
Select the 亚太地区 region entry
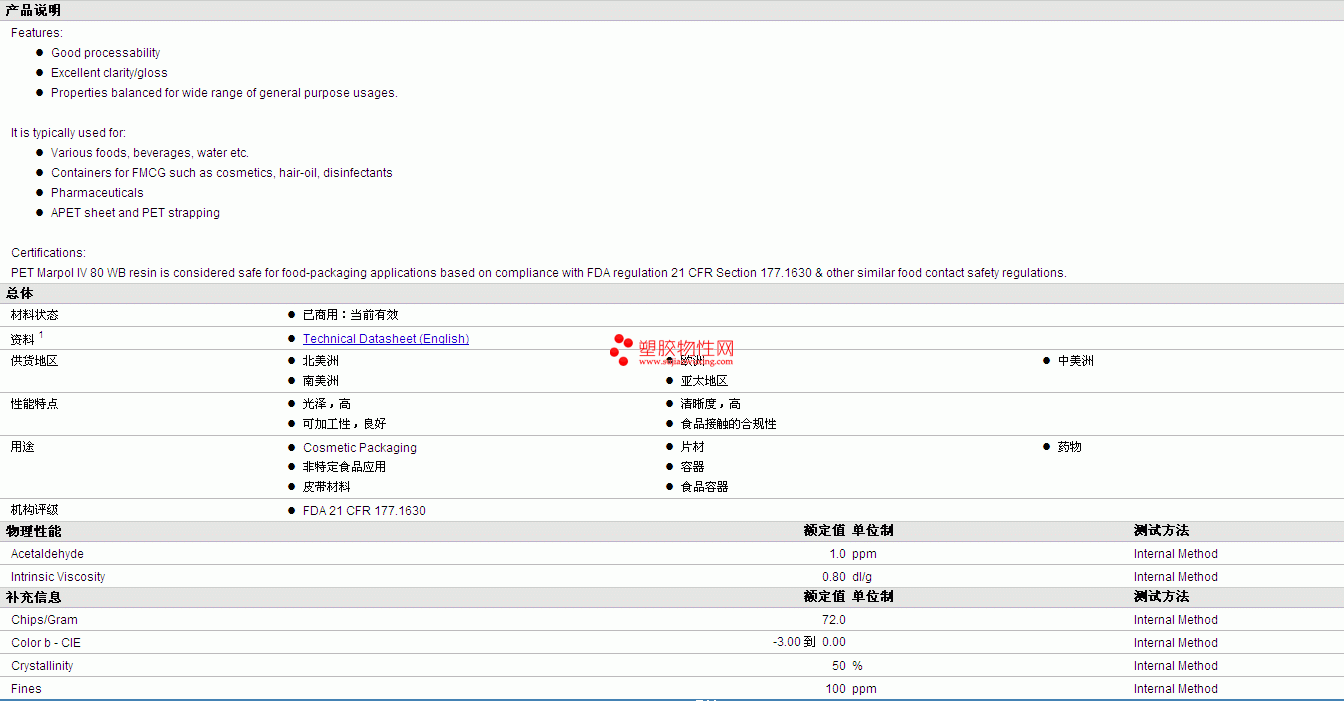coord(704,381)
